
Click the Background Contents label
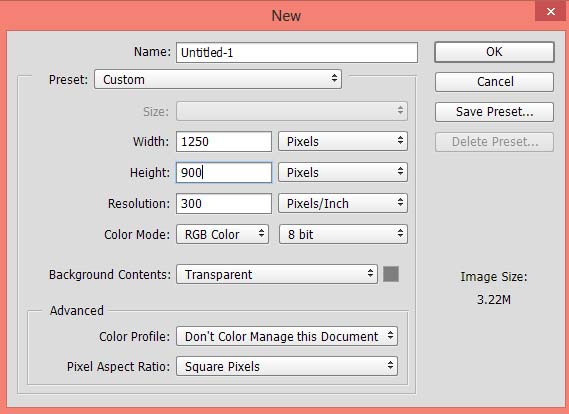pyautogui.click(x=110, y=275)
